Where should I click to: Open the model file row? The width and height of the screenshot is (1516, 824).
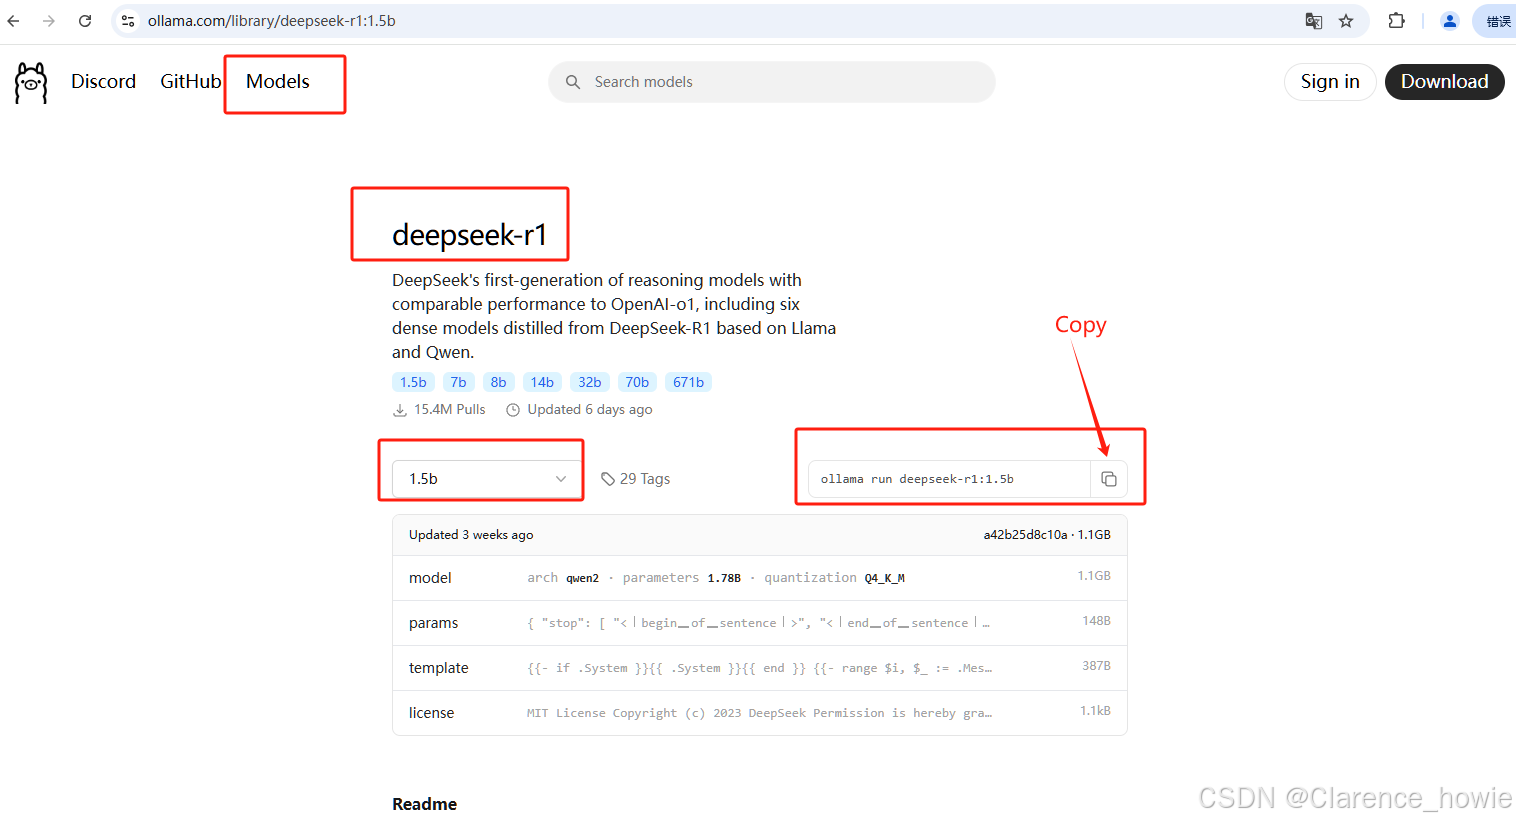coord(760,578)
